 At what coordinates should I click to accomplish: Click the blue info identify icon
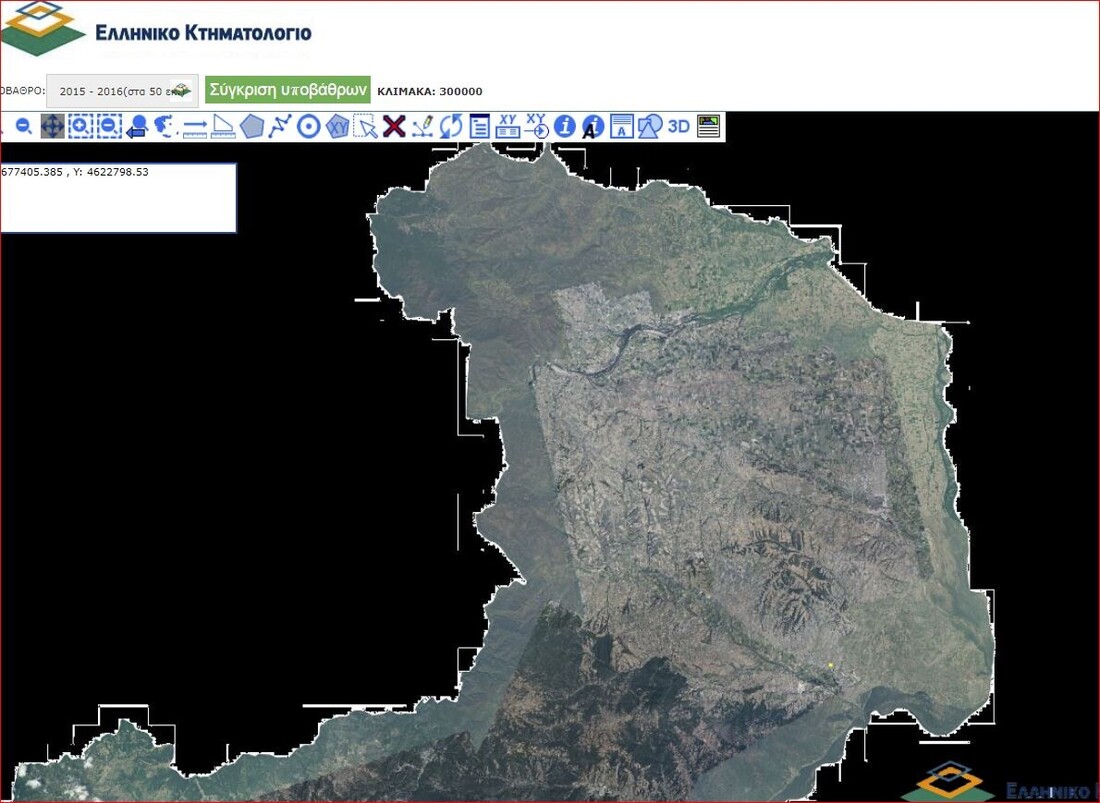(565, 127)
